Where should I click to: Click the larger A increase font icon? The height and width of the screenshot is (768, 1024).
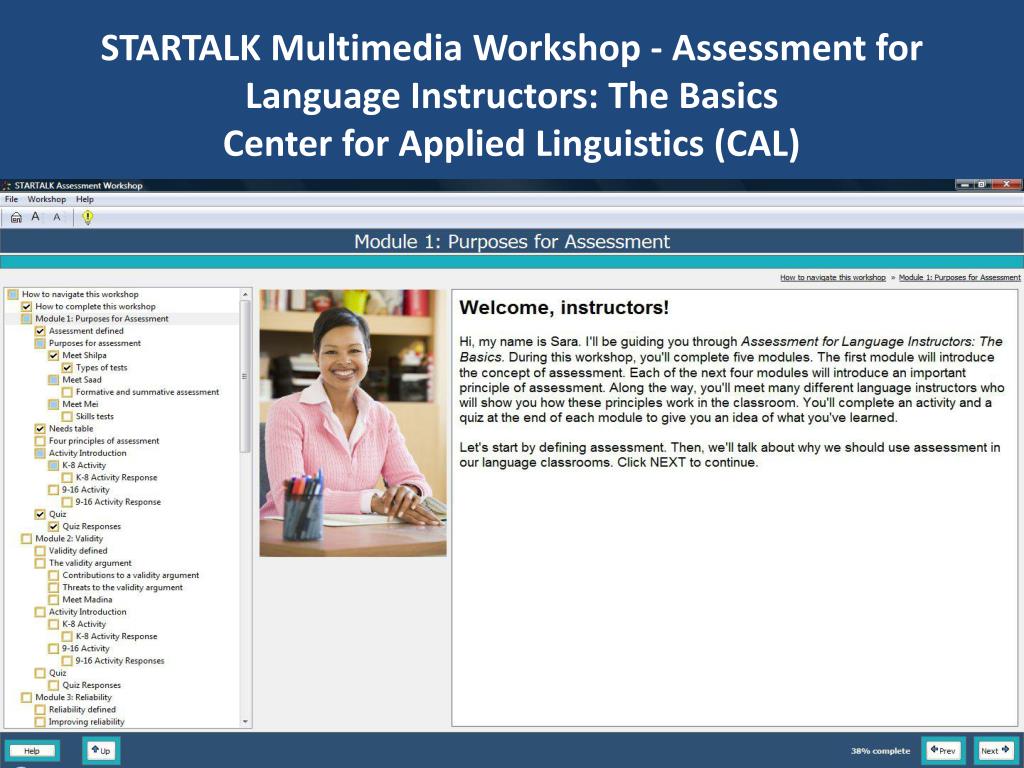click(35, 217)
